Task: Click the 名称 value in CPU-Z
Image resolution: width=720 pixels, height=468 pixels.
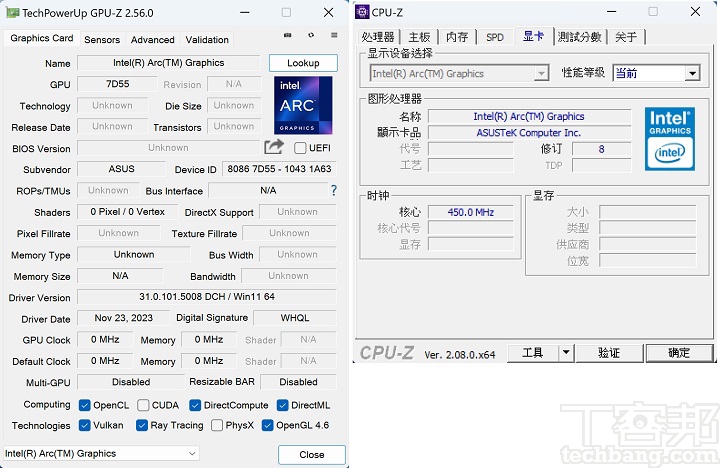Action: click(529, 117)
